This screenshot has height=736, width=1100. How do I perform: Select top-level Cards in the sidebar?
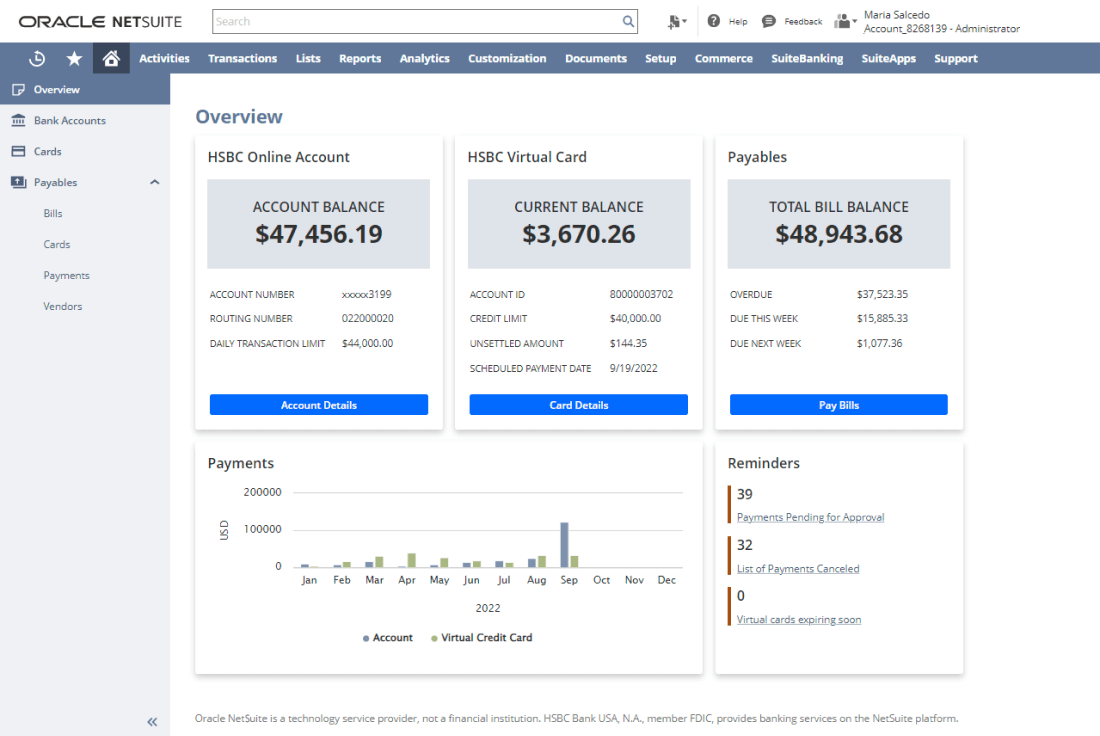pyautogui.click(x=48, y=152)
